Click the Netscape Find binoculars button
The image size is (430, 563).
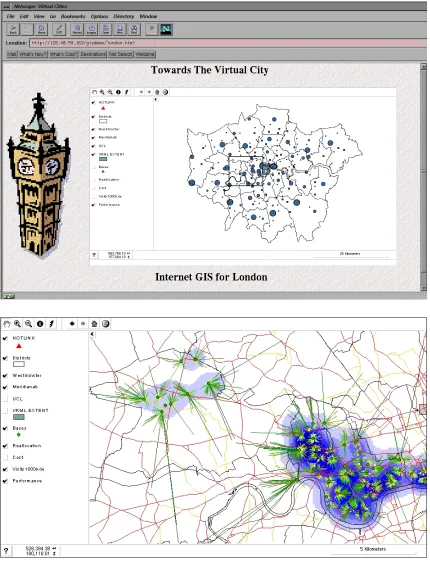click(134, 29)
